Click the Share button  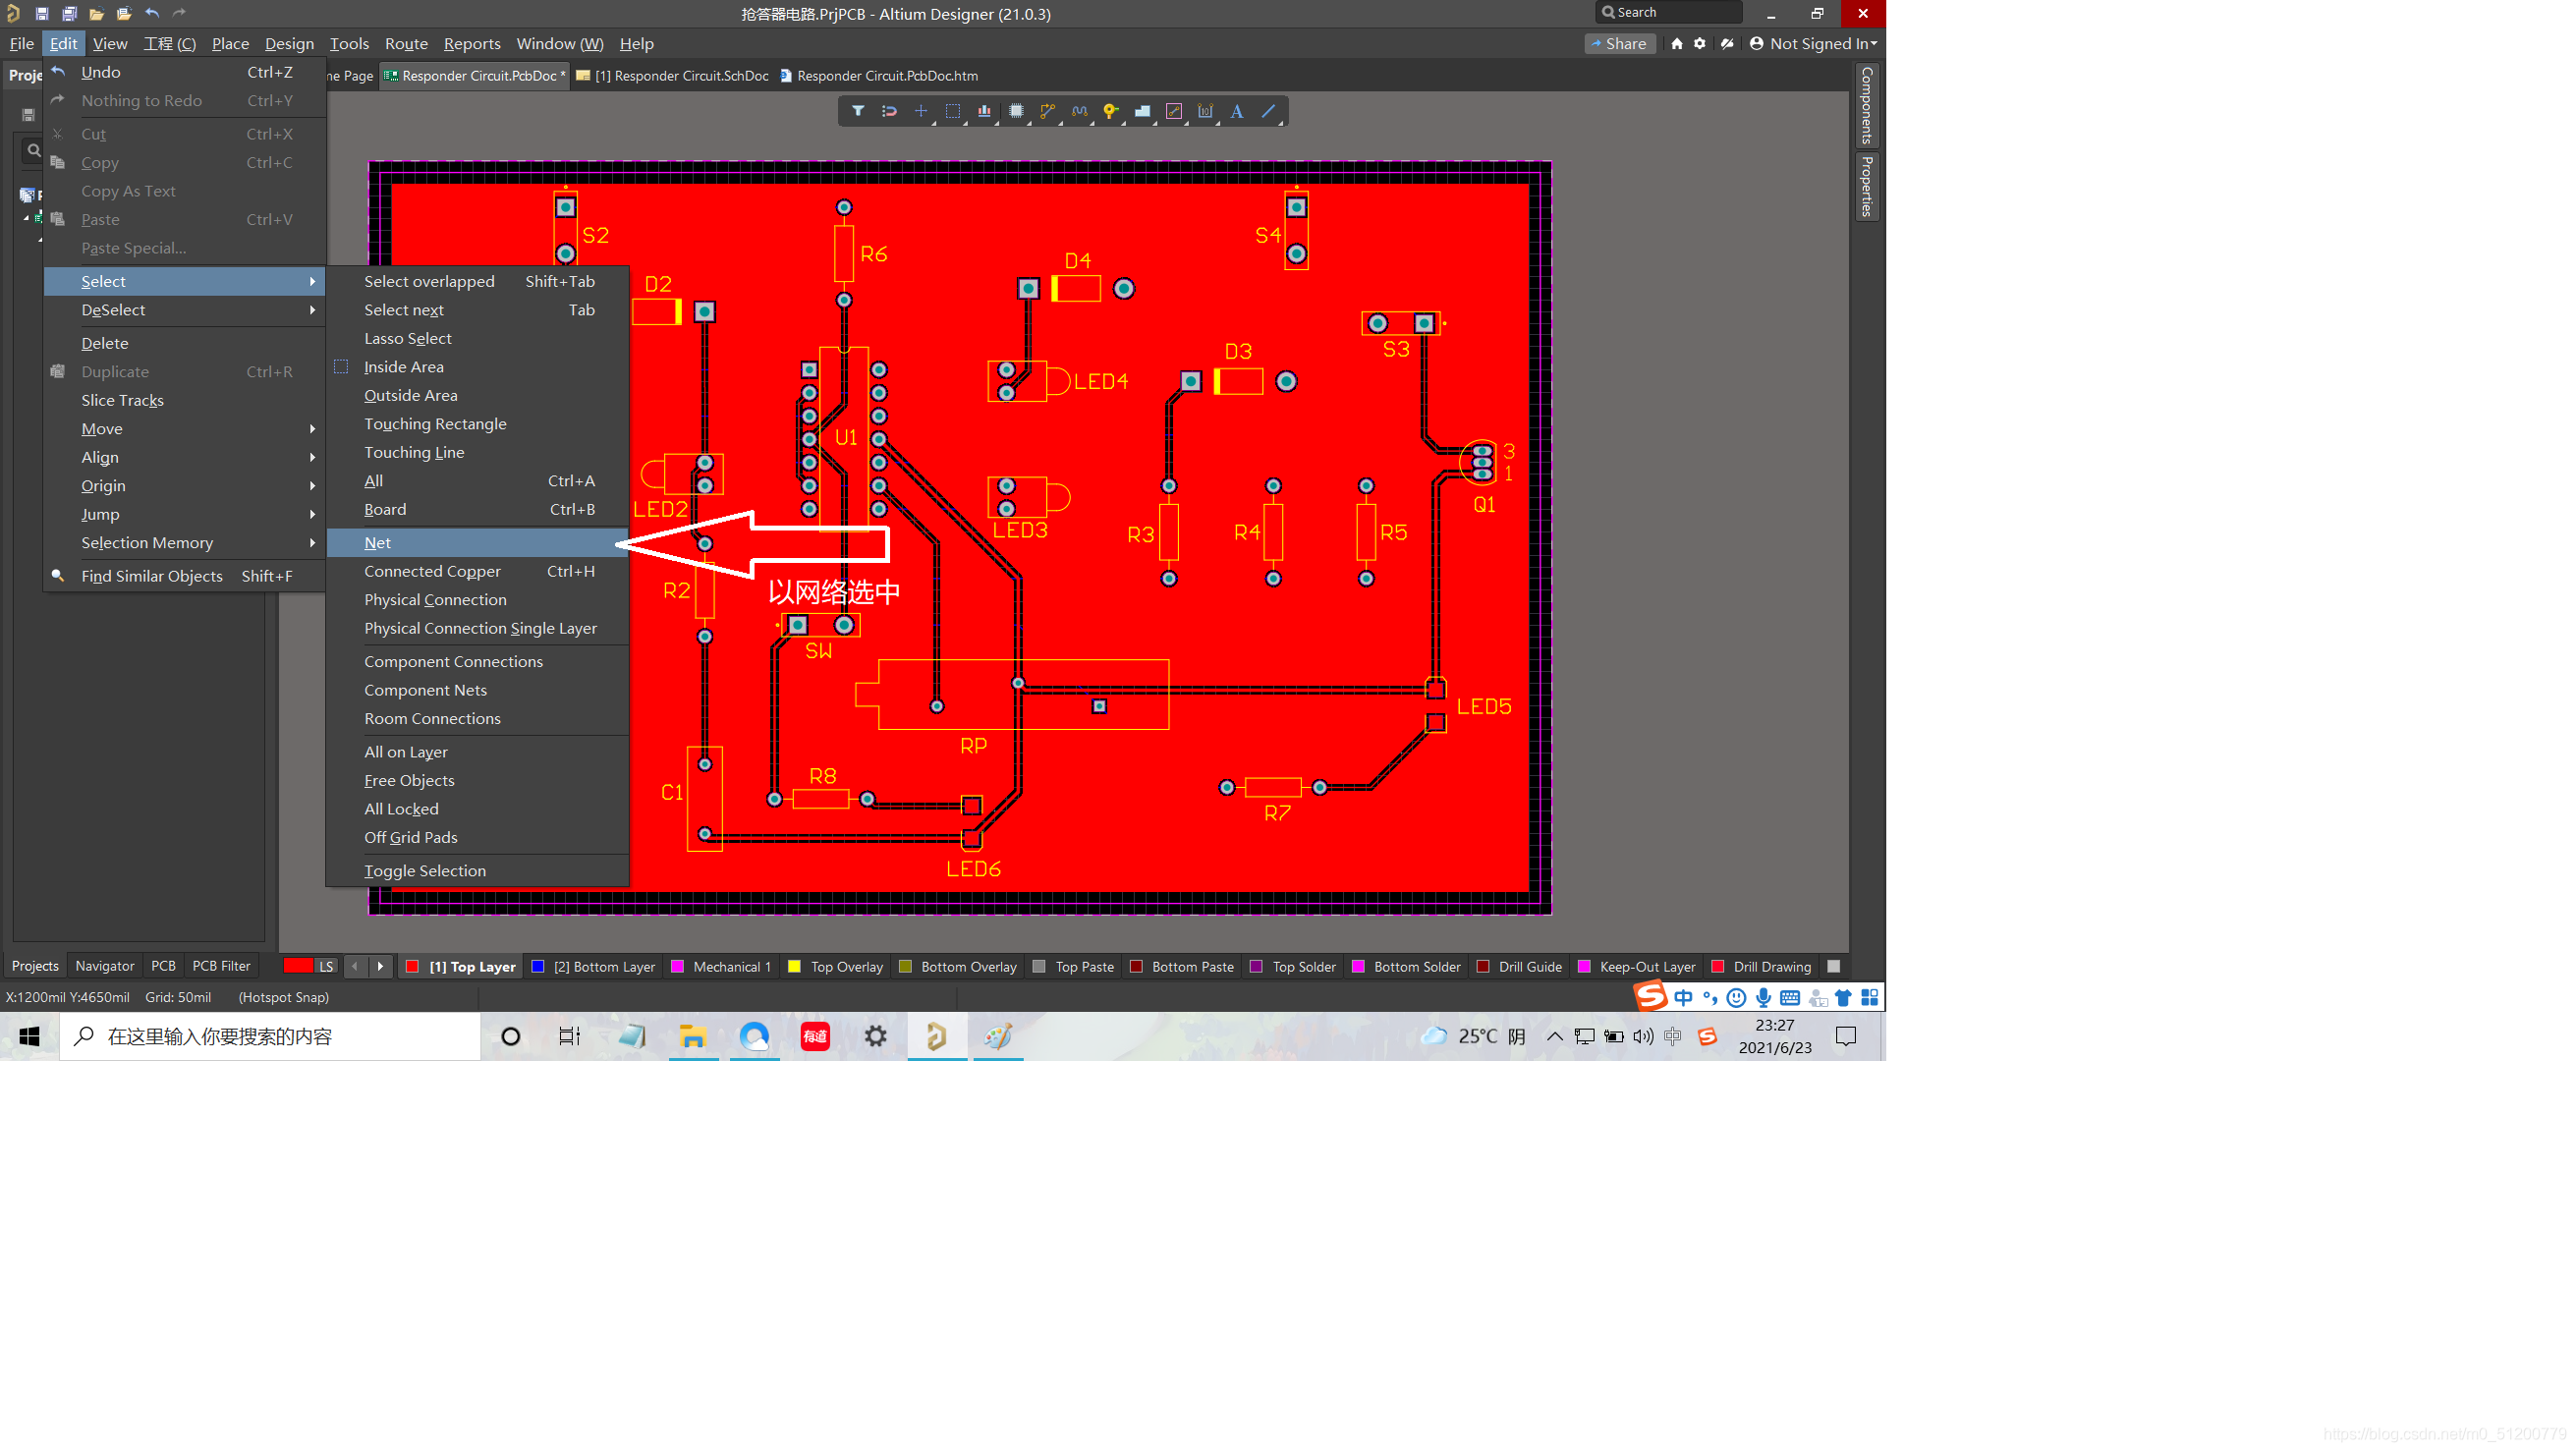[x=1619, y=43]
